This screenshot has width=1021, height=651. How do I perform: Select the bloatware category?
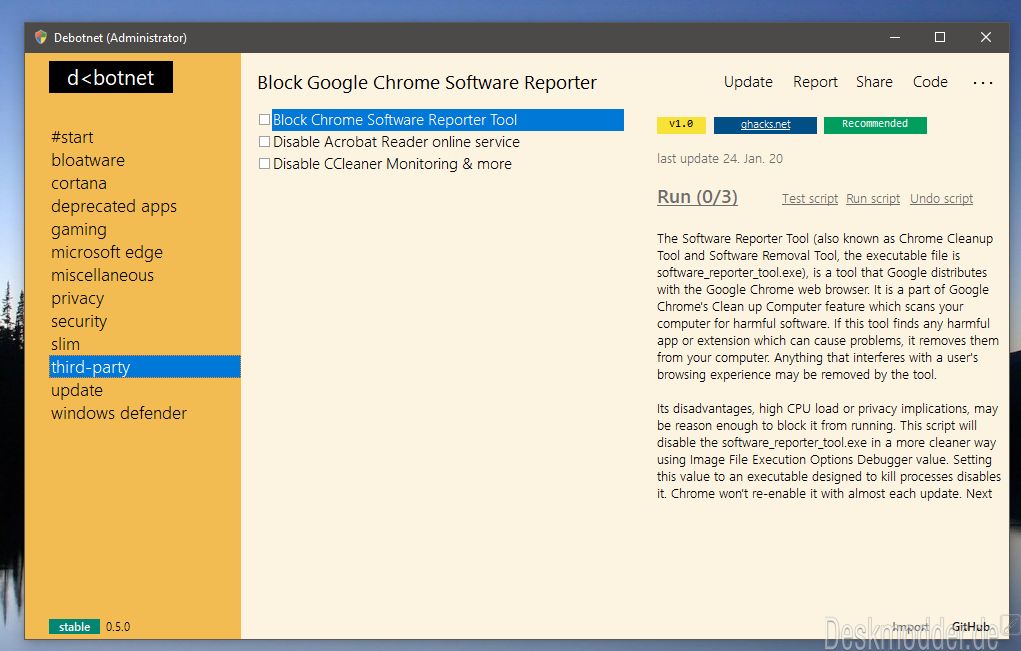(88, 160)
